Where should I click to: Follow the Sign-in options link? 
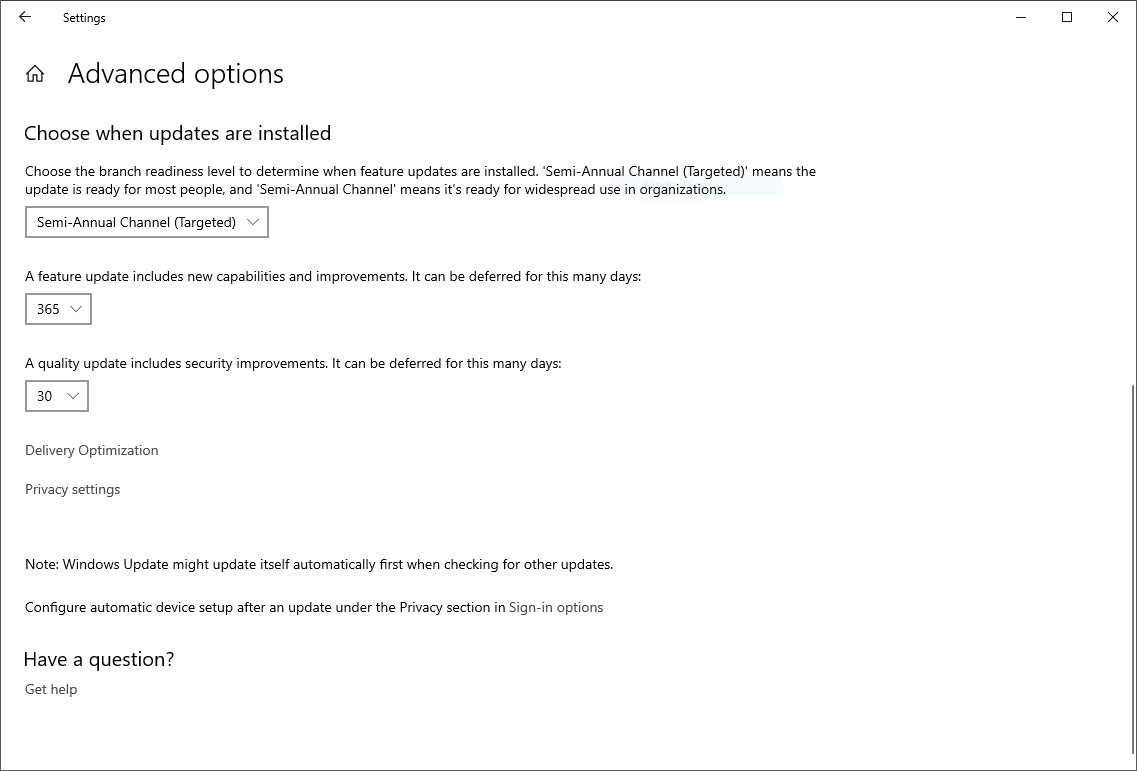556,607
